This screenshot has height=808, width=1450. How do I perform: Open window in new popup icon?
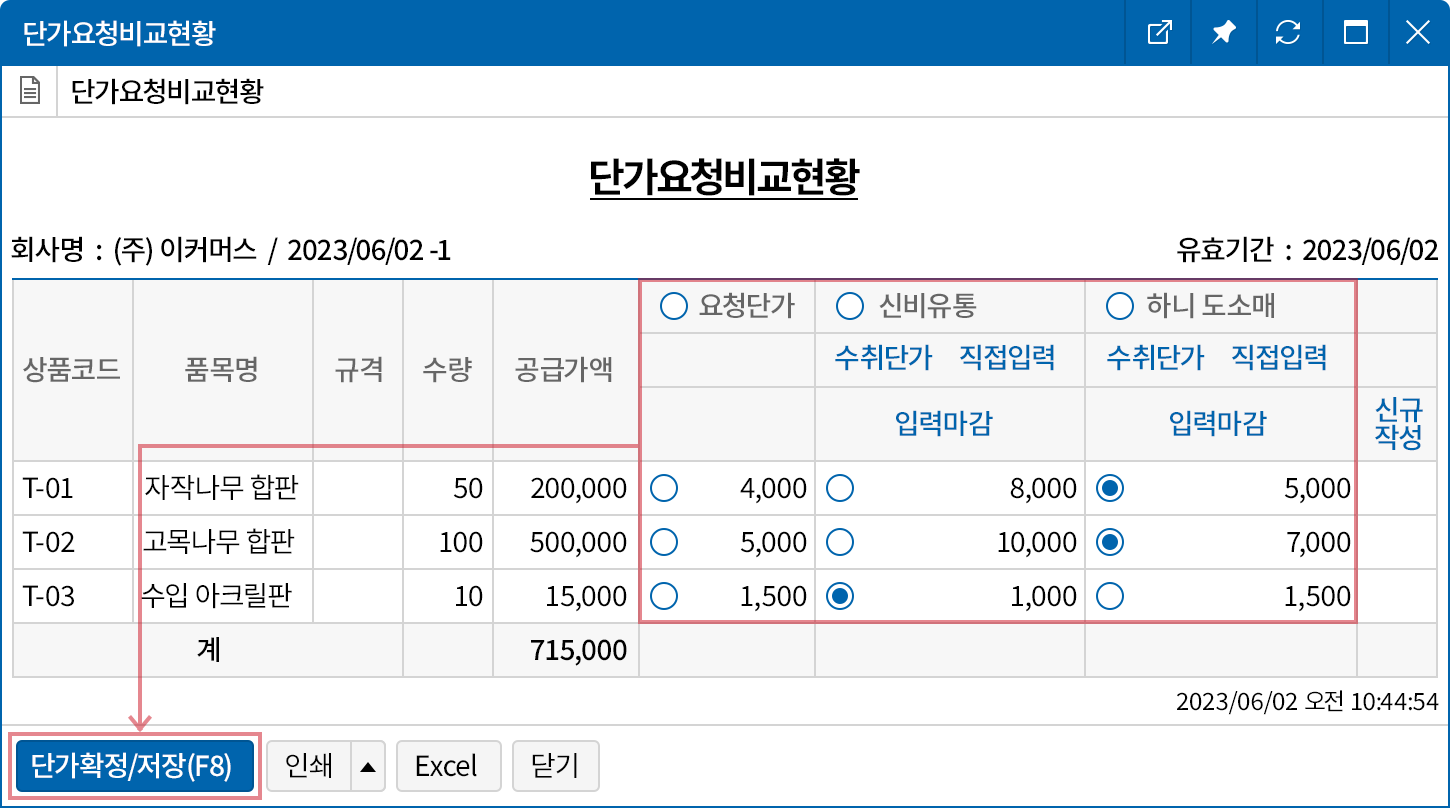click(x=1159, y=33)
